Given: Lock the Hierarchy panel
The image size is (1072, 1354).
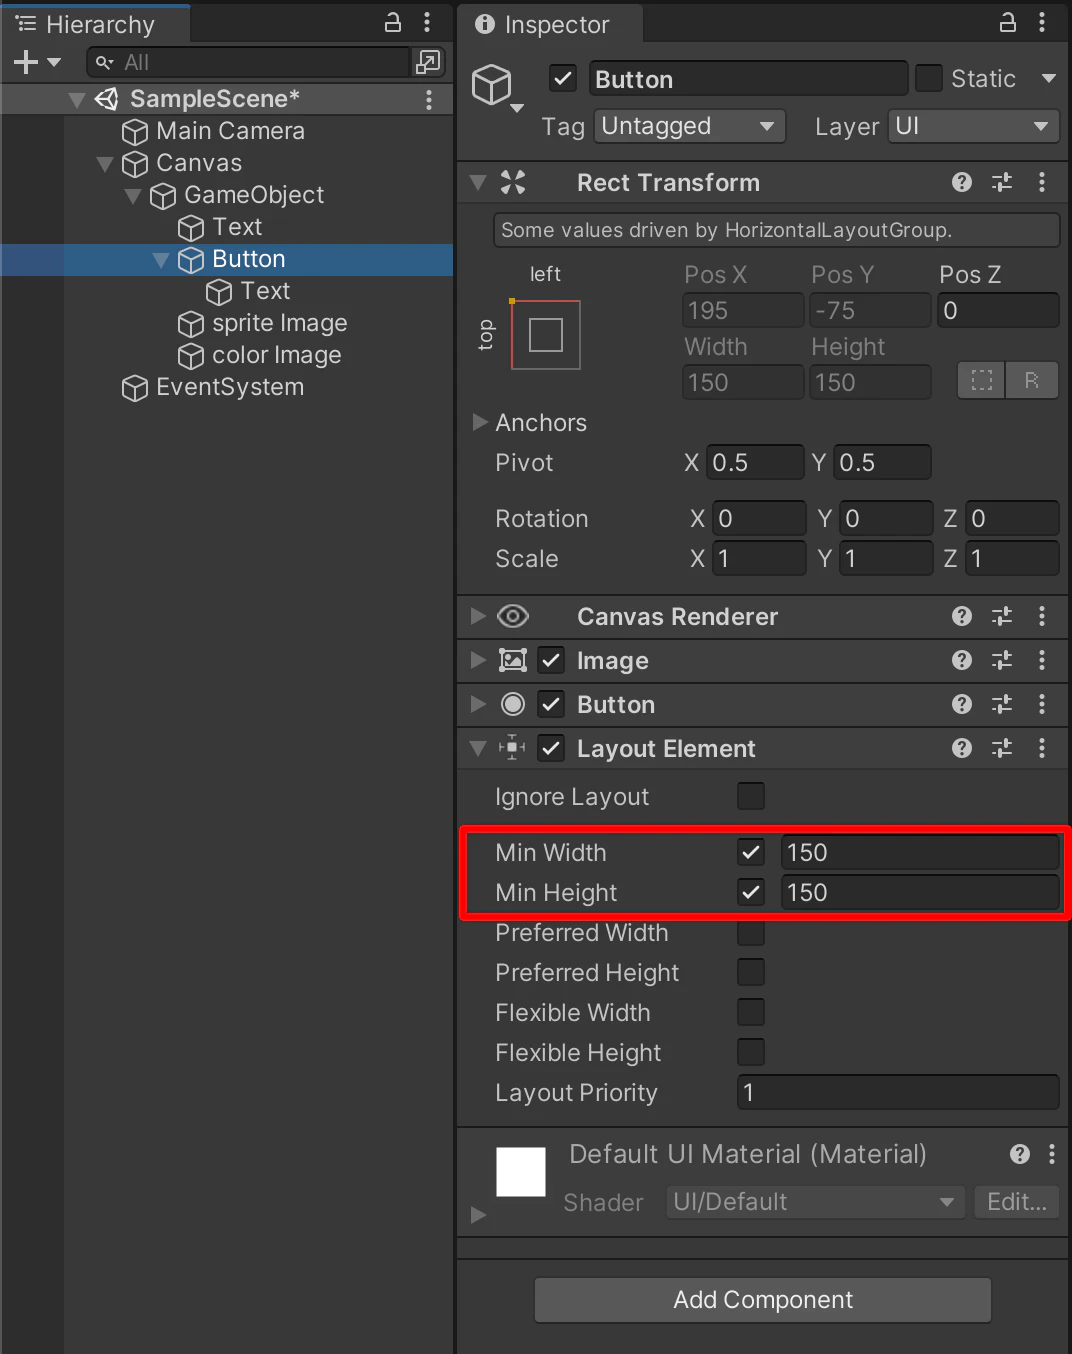Looking at the screenshot, I should 393,23.
